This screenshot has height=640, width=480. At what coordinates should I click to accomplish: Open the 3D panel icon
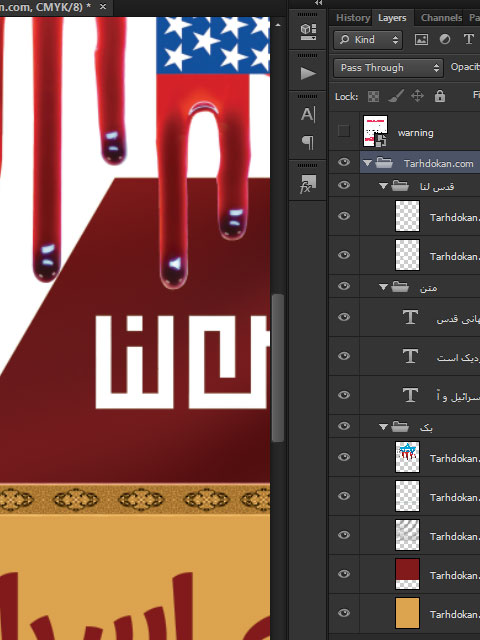point(308,32)
